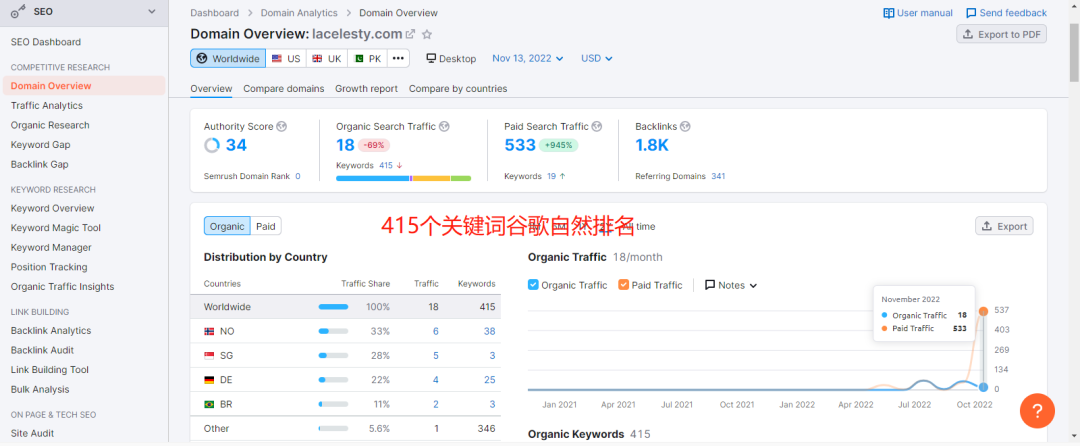The image size is (1080, 446).
Task: Star the lacelesty.com domain as favorite
Action: pyautogui.click(x=427, y=34)
